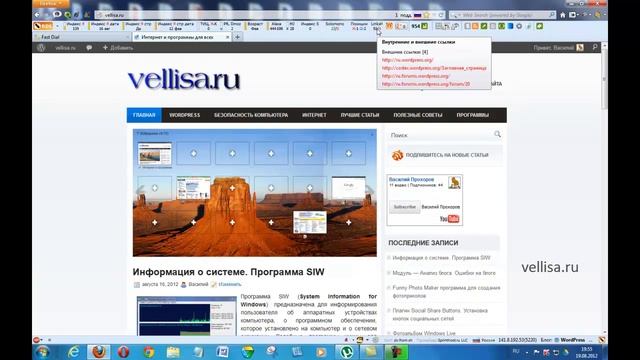
Task: Open Opera from the taskbar
Action: point(123,352)
